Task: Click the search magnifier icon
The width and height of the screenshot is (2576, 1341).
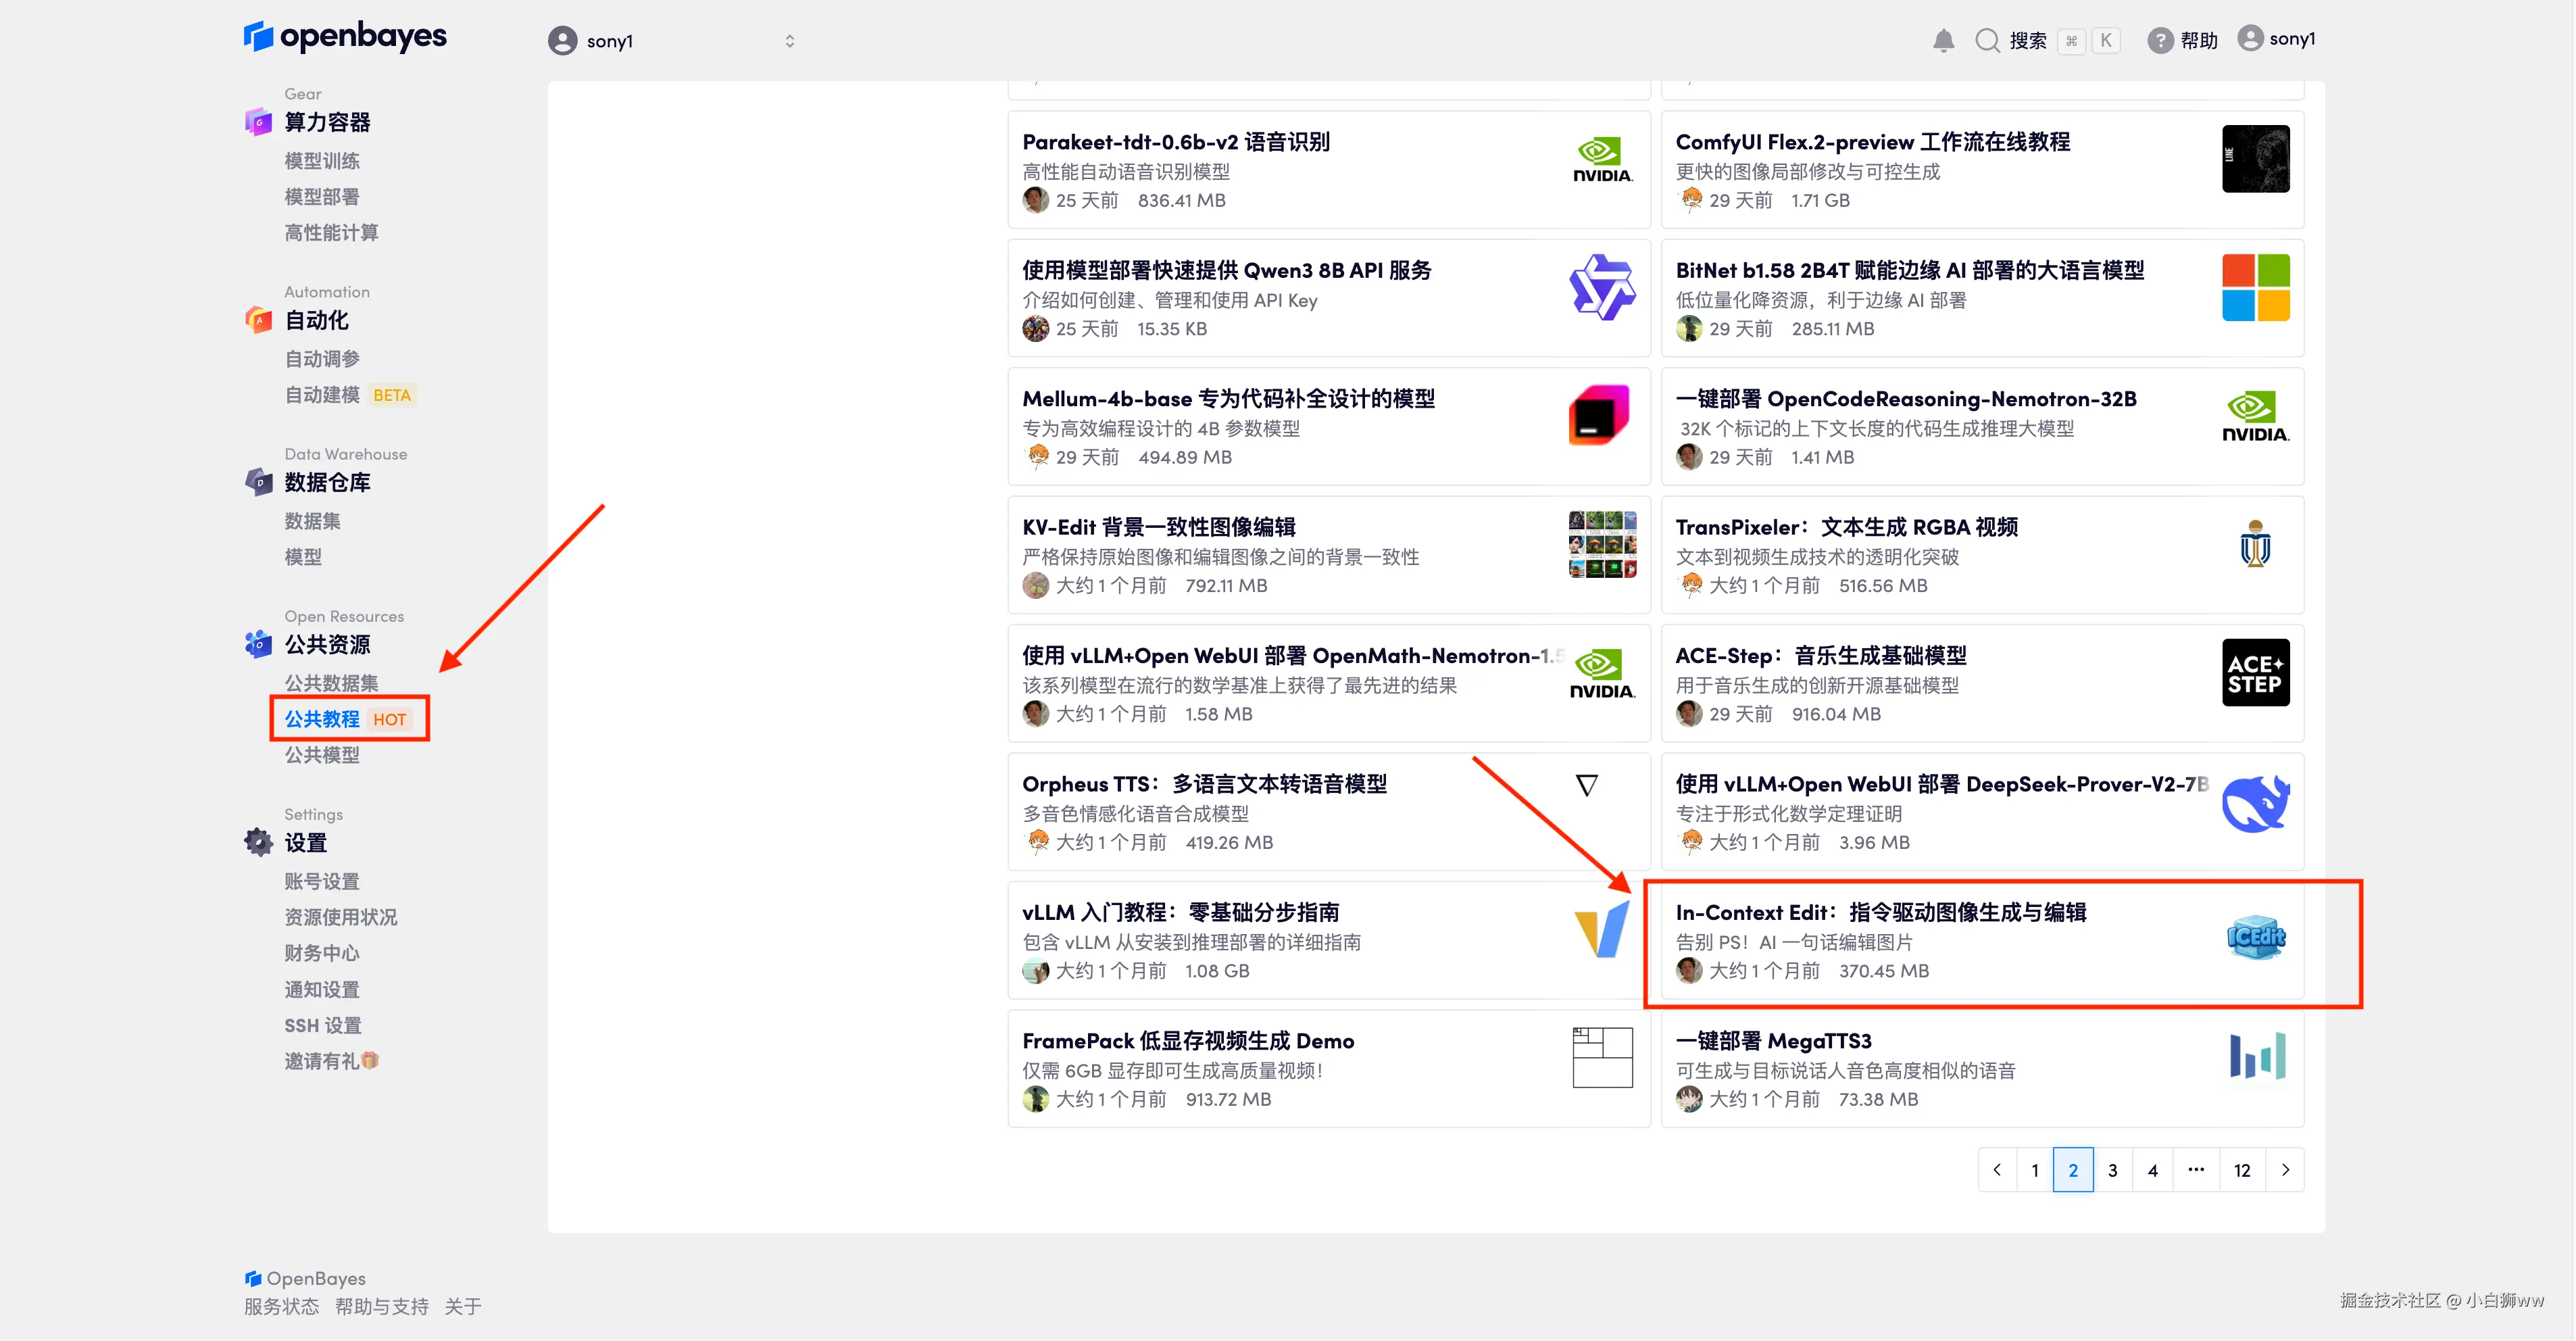Action: click(1987, 40)
